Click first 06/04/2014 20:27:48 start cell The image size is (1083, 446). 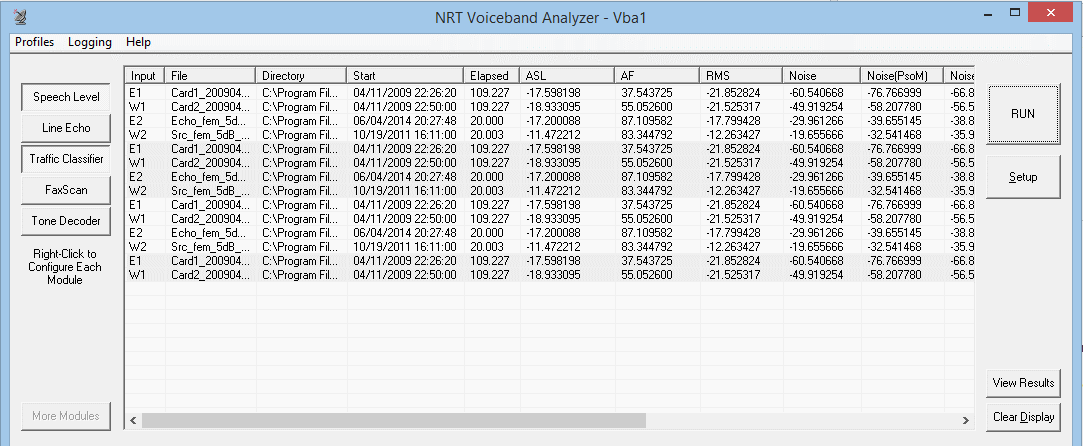(404, 120)
